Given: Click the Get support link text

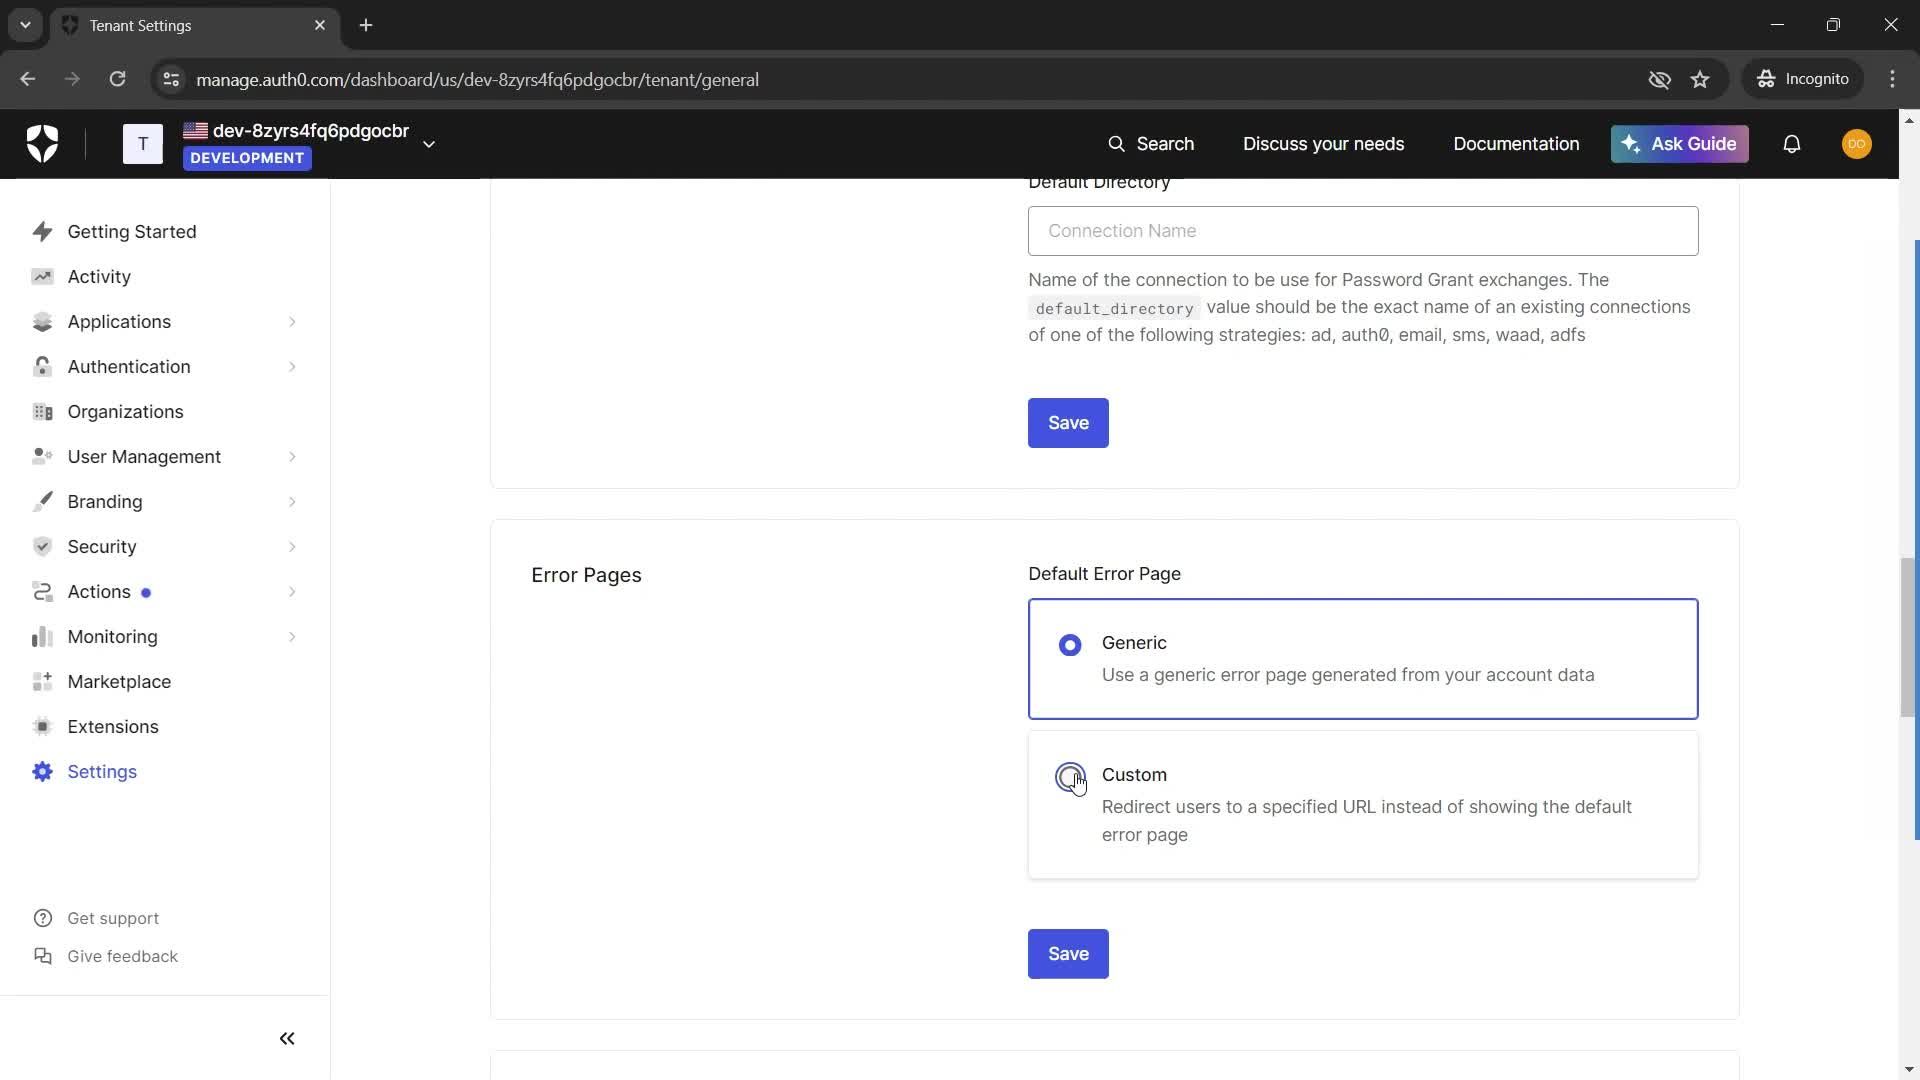Looking at the screenshot, I should tap(113, 918).
